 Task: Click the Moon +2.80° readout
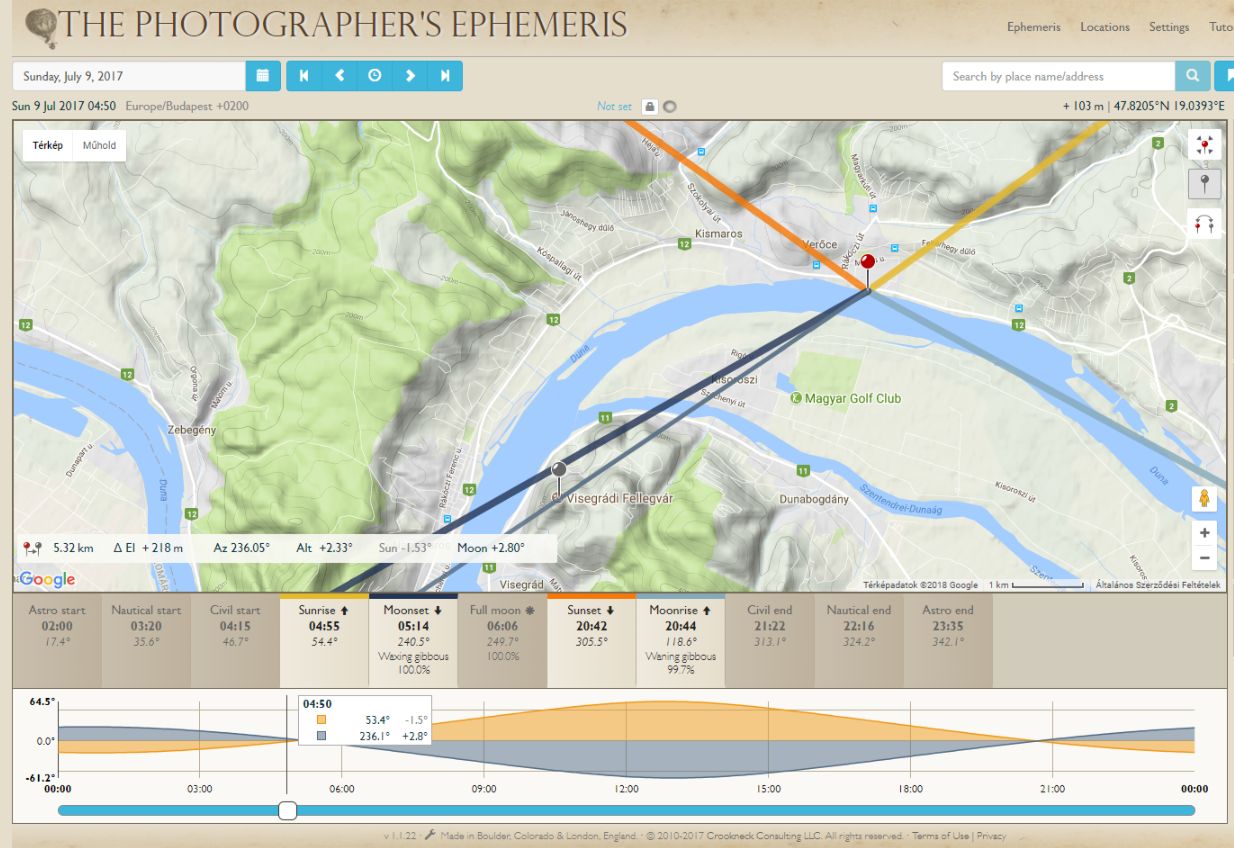pos(492,548)
